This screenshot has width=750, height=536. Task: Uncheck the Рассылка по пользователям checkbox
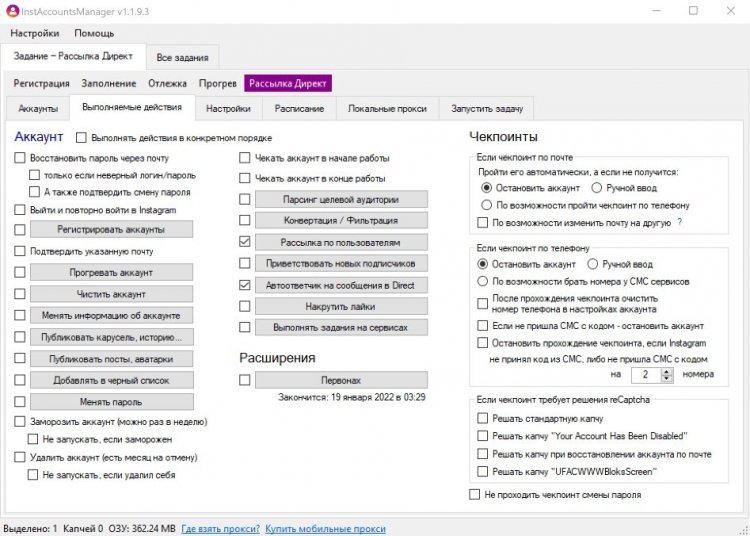(x=245, y=242)
